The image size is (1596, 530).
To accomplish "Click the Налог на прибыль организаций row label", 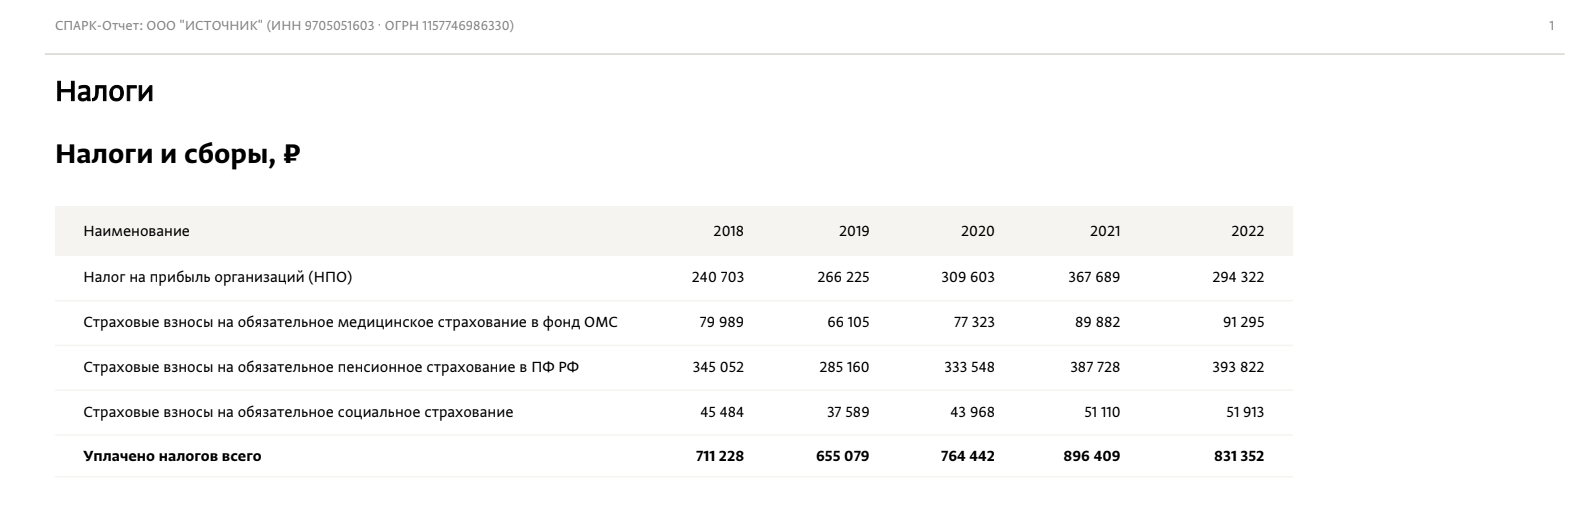I will coord(218,277).
